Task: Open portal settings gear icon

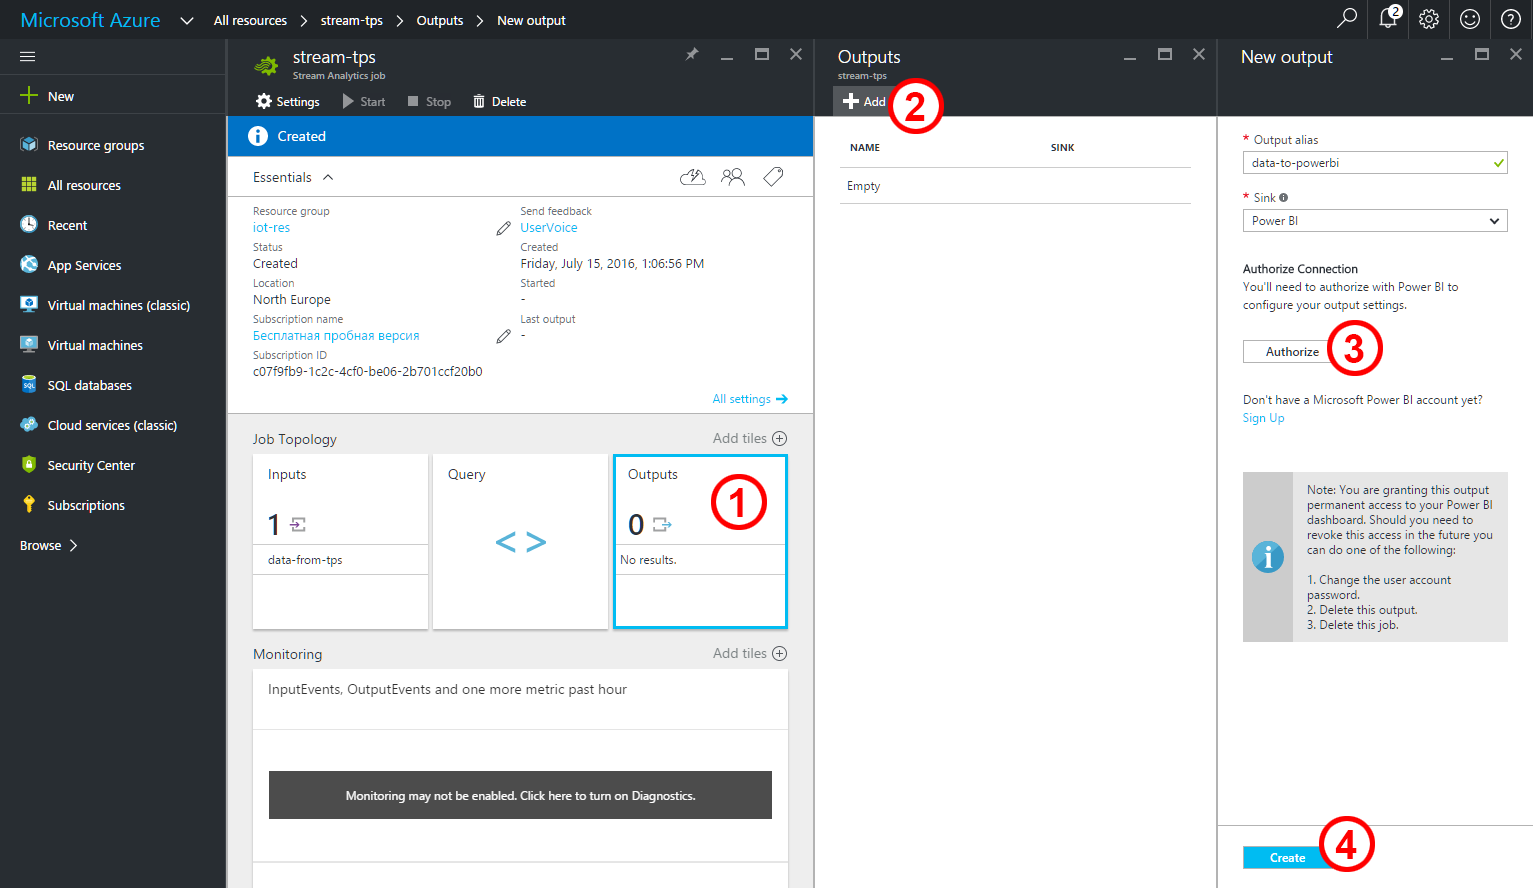Action: click(1429, 19)
